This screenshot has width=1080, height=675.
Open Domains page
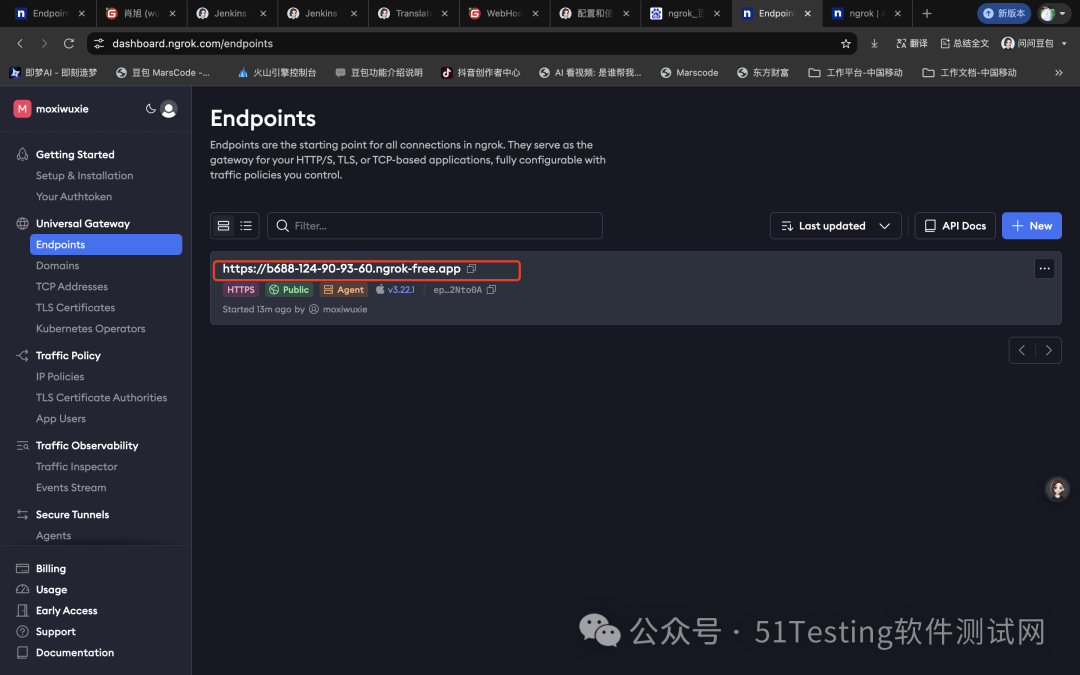57,266
